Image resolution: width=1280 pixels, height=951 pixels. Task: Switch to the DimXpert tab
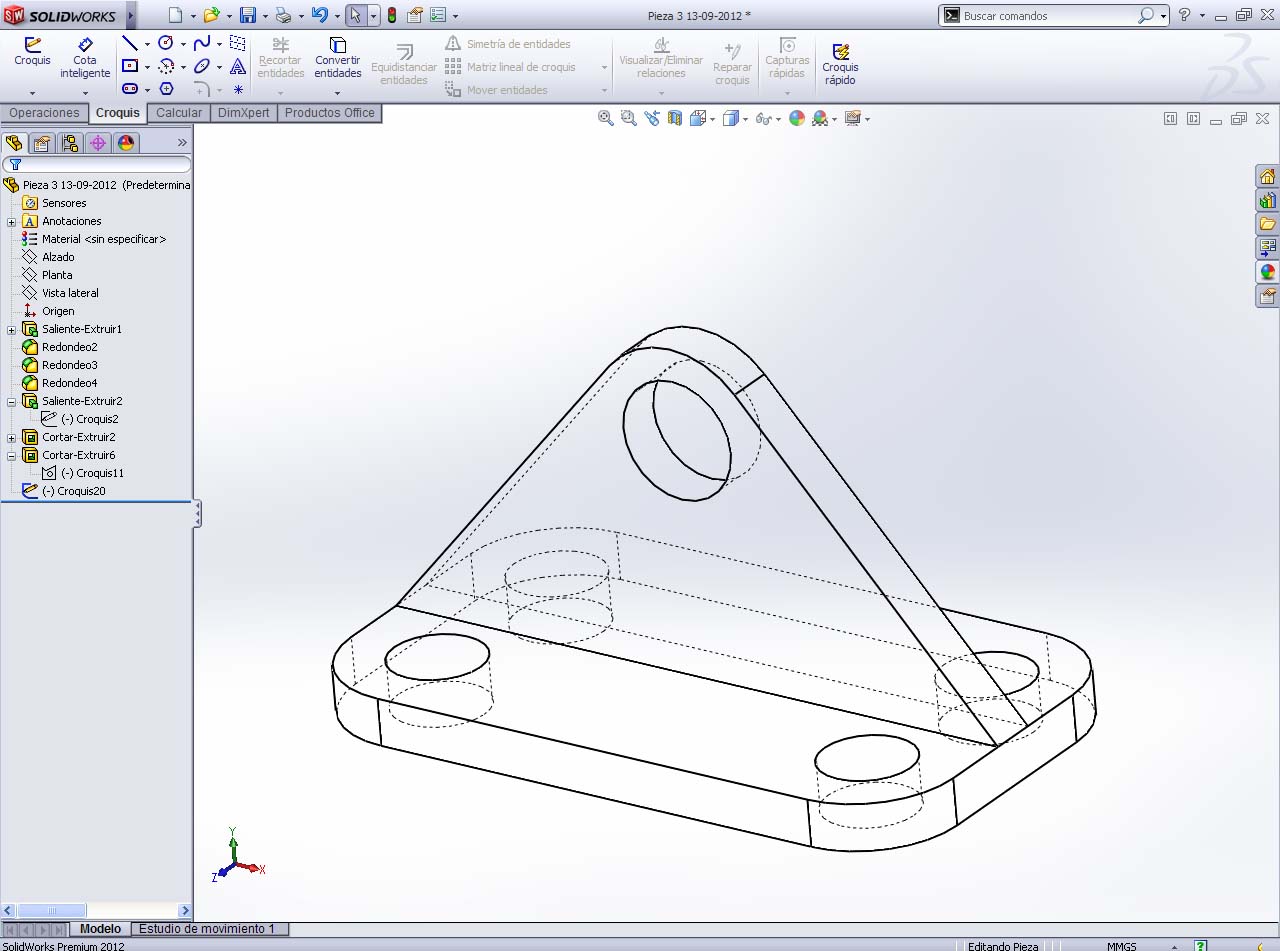coord(244,113)
